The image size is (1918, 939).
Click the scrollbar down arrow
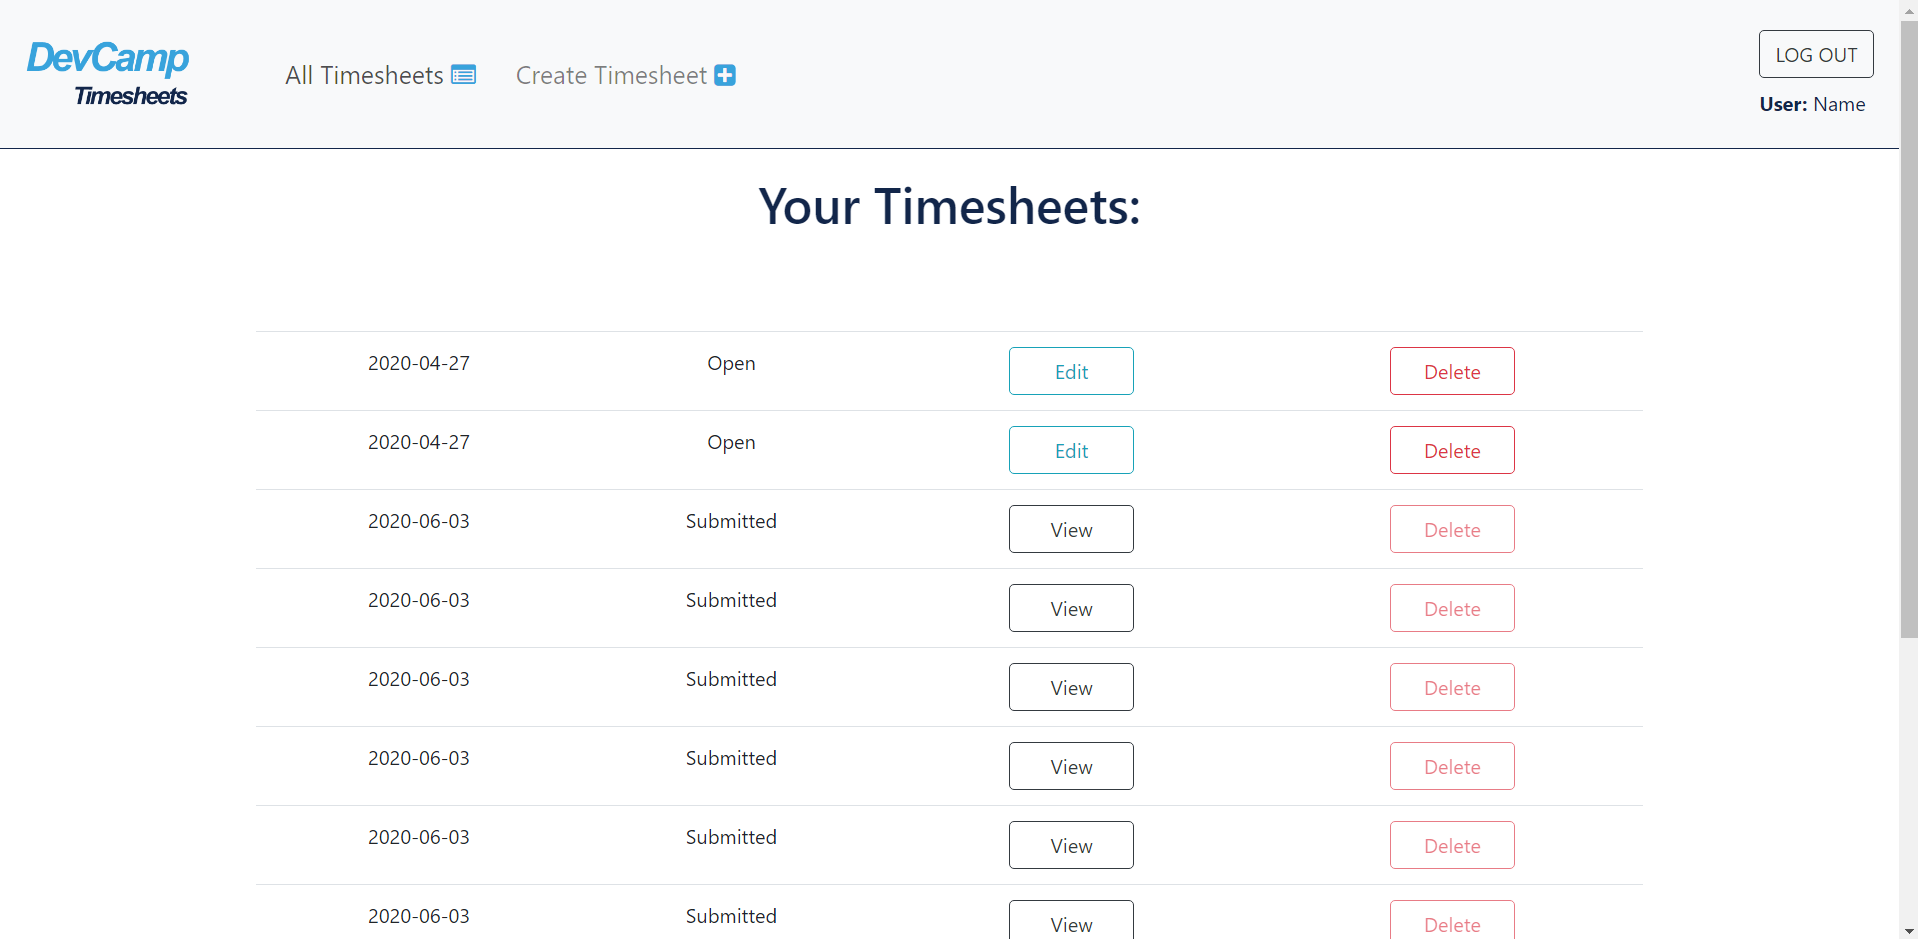[x=1907, y=930]
